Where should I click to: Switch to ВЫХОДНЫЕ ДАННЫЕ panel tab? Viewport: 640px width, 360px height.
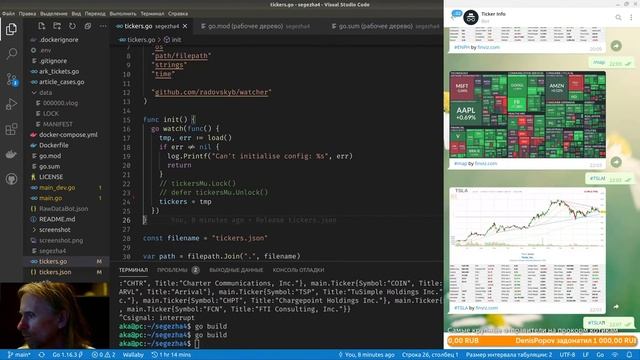pos(236,270)
